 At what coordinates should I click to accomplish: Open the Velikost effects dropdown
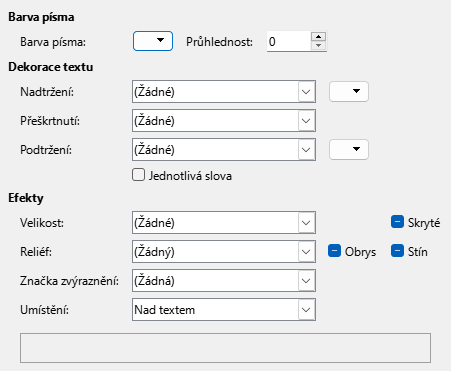tap(224, 222)
